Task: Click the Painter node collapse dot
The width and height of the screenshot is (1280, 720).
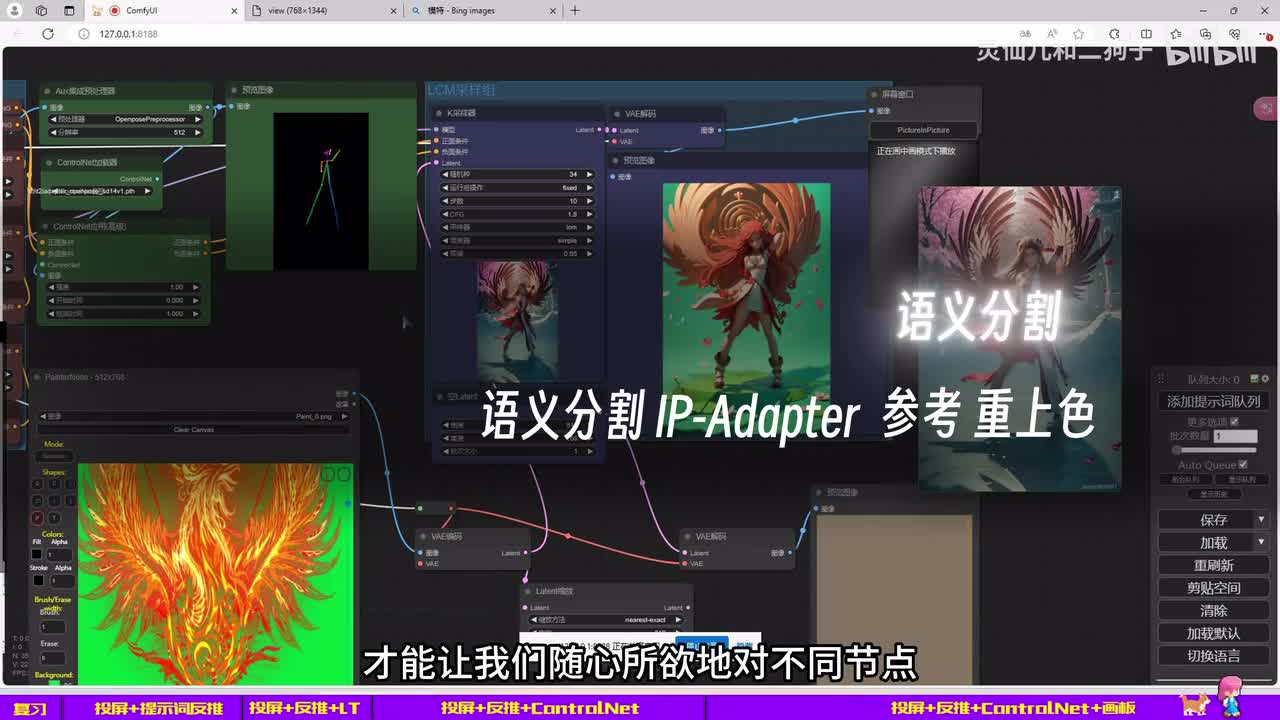Action: coord(37,377)
